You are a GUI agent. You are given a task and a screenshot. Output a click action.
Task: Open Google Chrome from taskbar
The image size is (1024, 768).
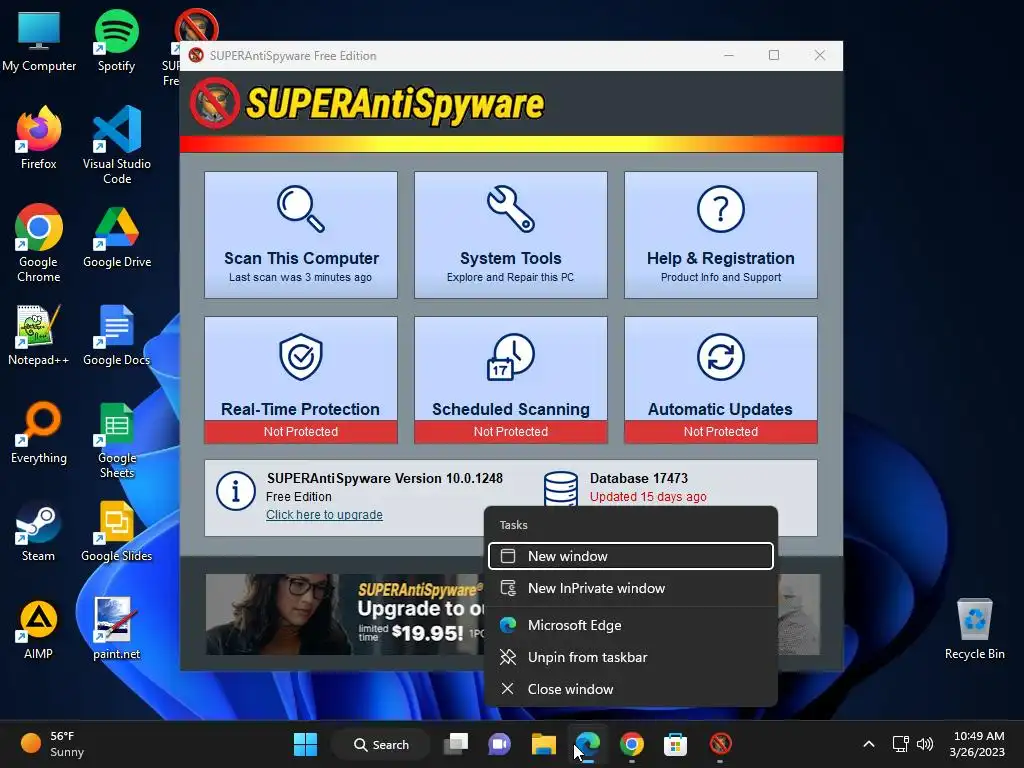[632, 744]
